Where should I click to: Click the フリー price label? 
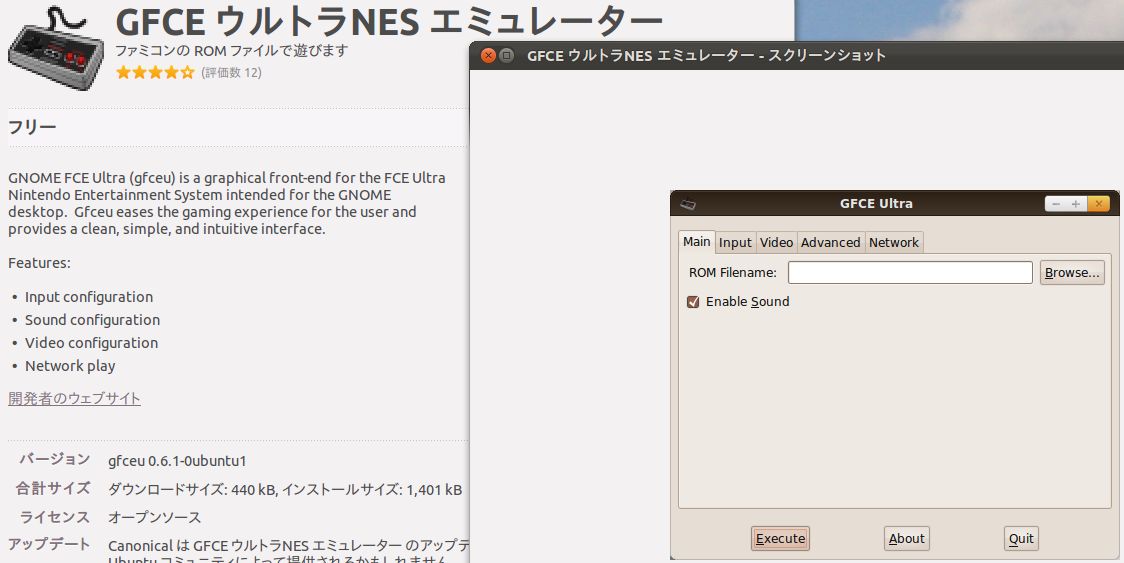[x=32, y=128]
